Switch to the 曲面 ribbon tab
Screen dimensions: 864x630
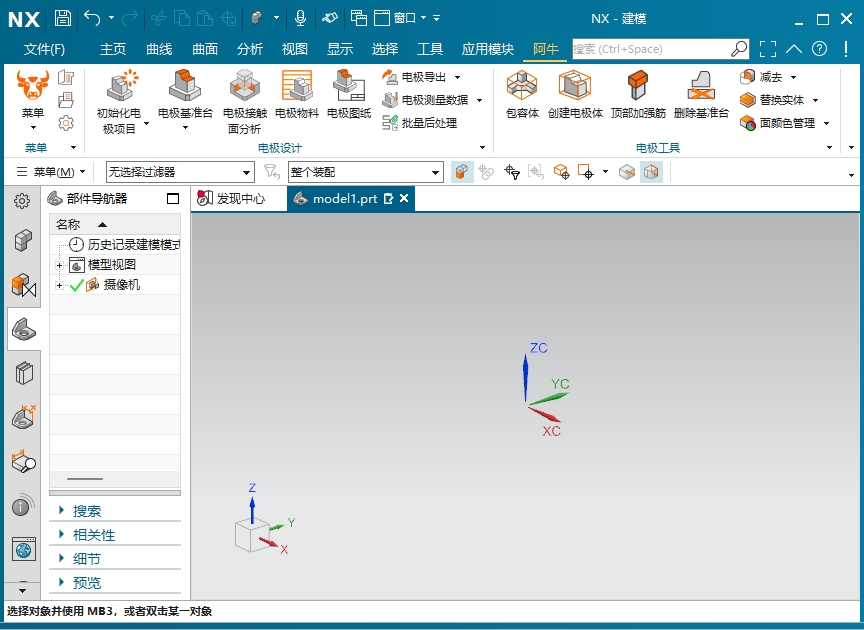(x=205, y=49)
